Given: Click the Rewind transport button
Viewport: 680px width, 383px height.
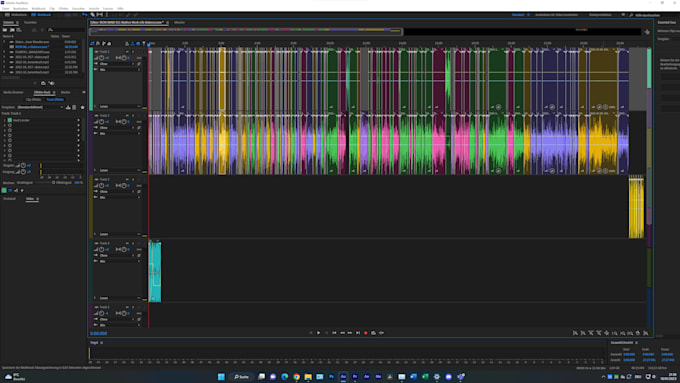Looking at the screenshot, I should coord(342,333).
